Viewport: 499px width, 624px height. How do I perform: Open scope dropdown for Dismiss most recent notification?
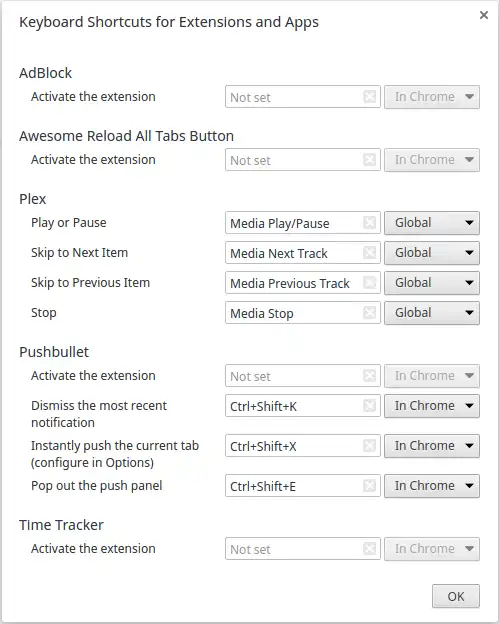pos(432,406)
